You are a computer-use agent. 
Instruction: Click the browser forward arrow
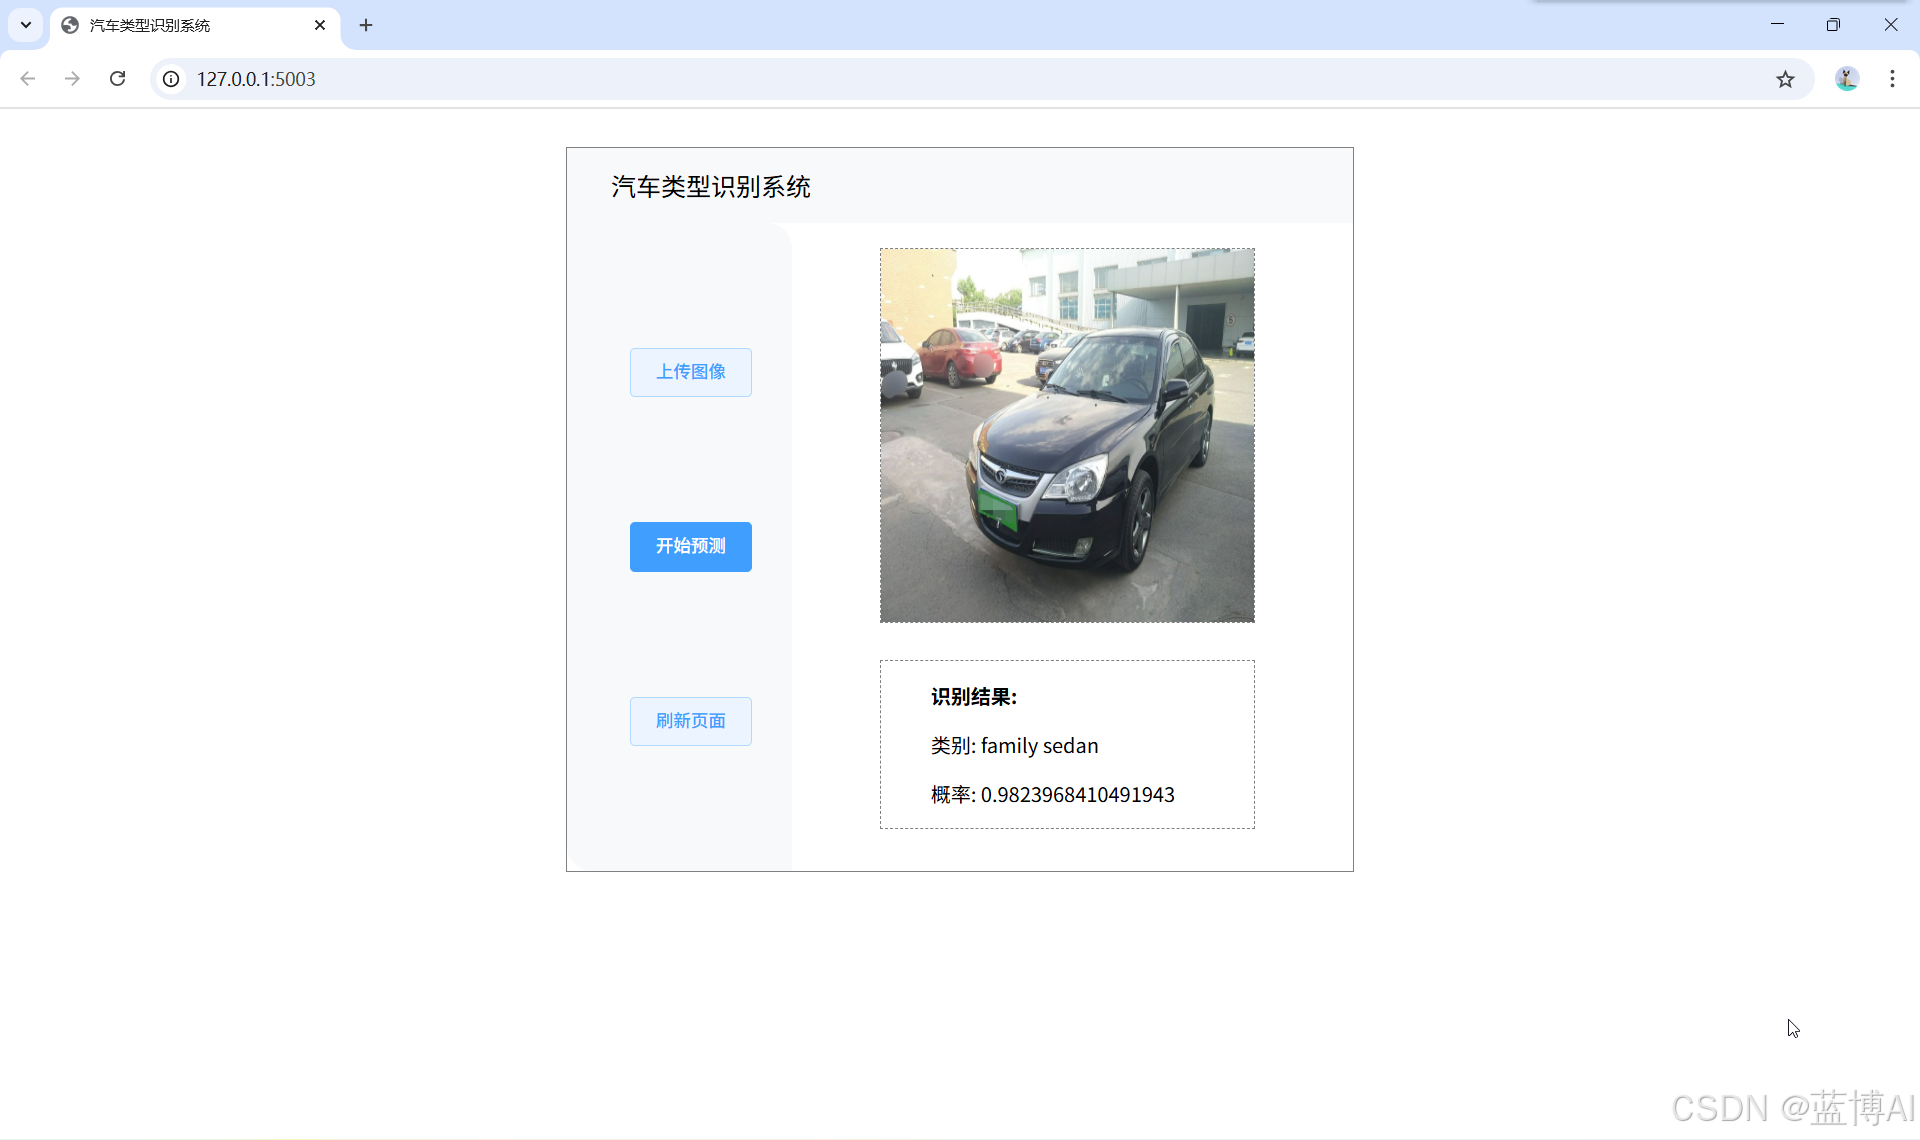pos(72,79)
